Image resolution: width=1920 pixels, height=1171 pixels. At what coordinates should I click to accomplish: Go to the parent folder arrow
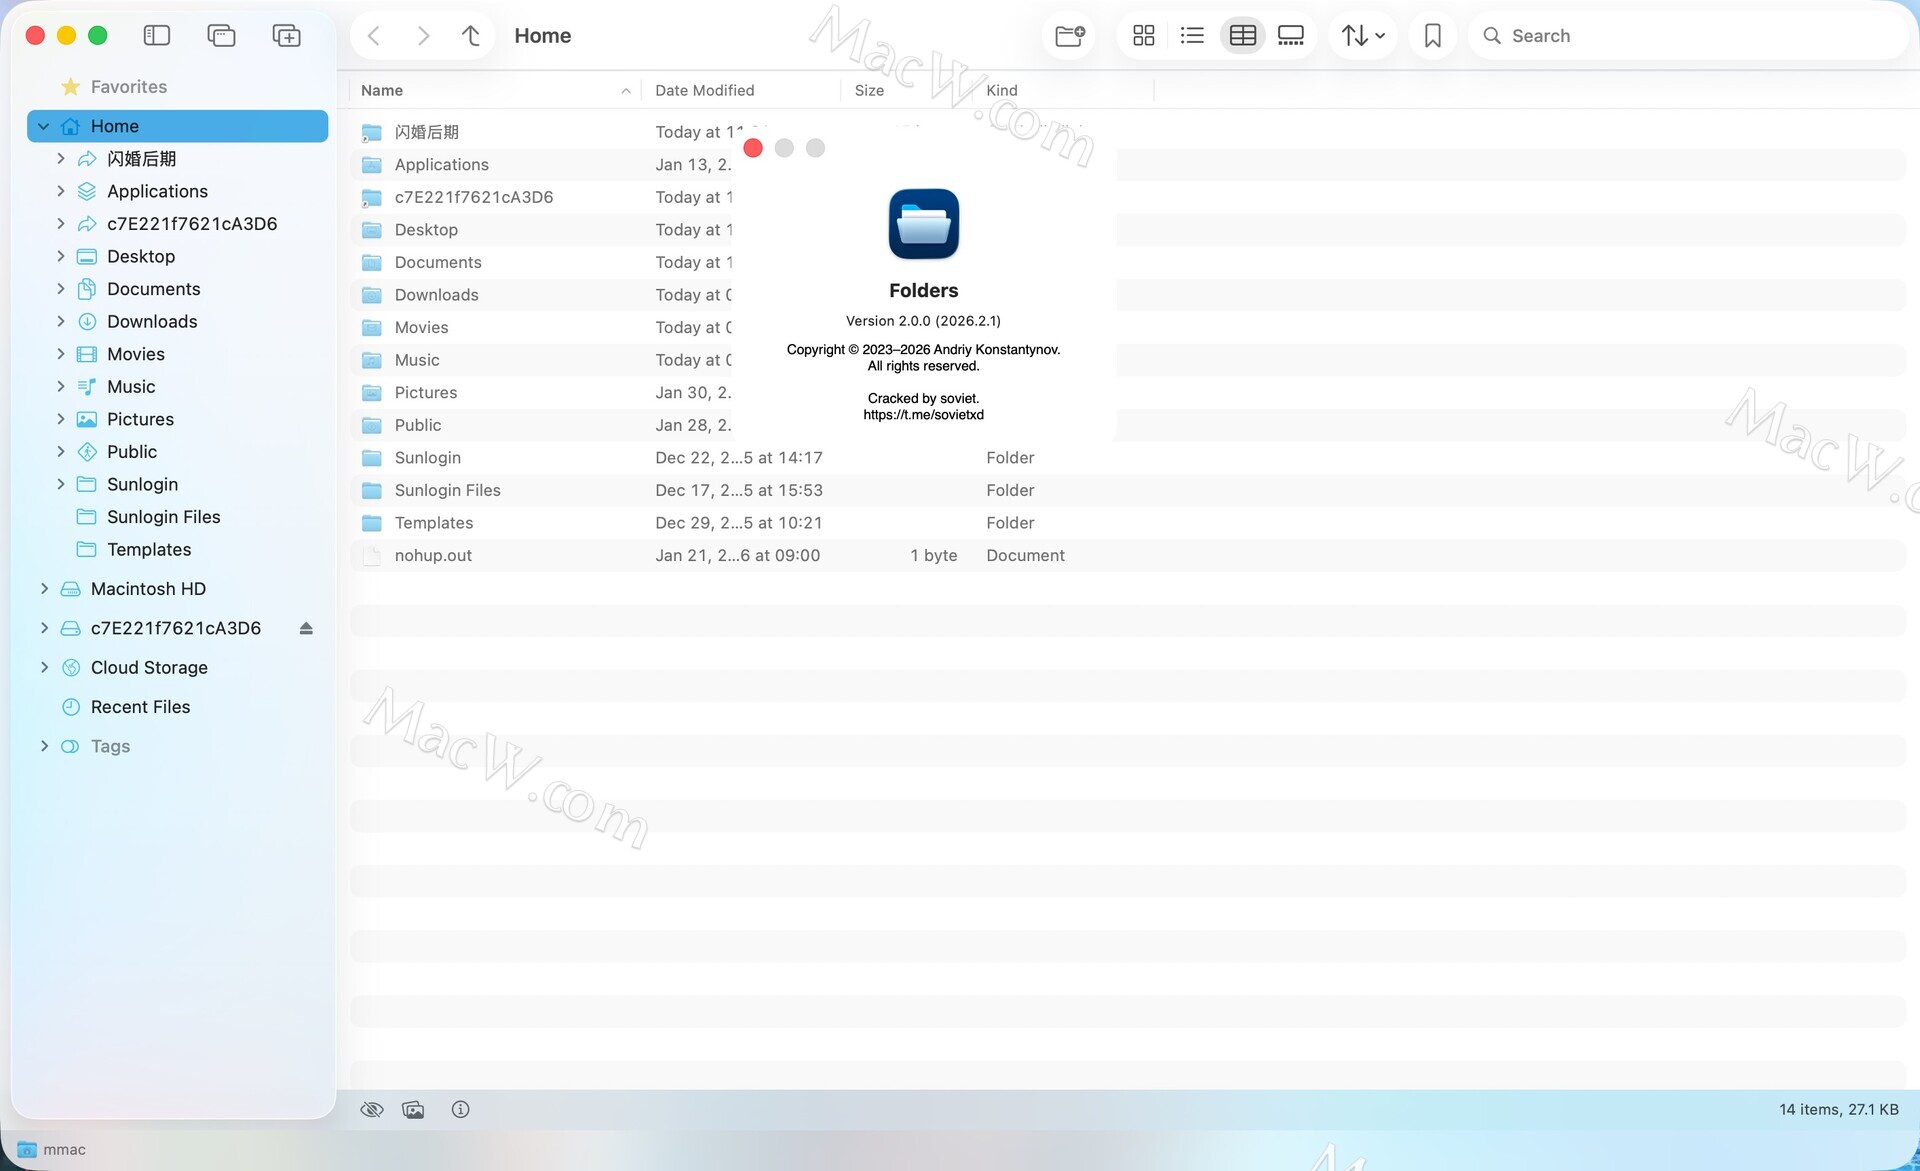[471, 36]
